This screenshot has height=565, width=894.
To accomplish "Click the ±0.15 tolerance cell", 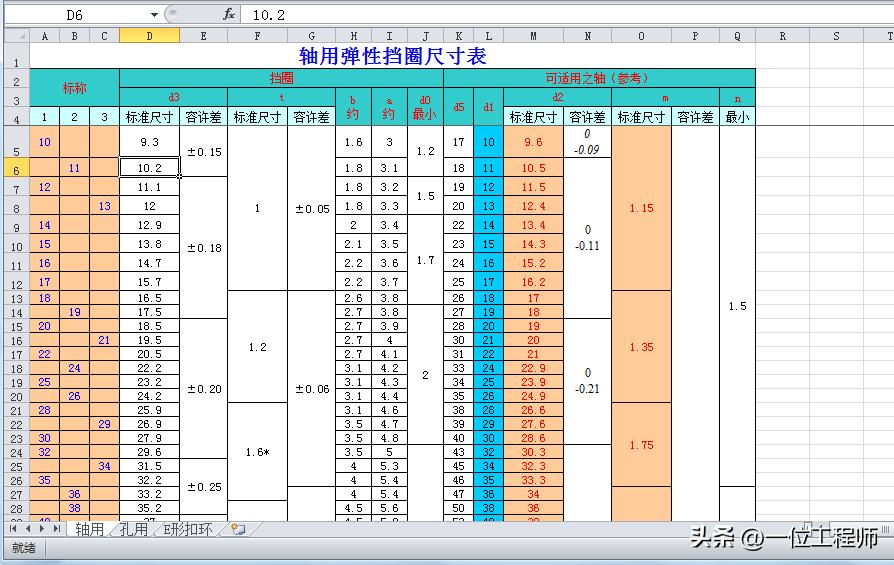I will pyautogui.click(x=204, y=151).
